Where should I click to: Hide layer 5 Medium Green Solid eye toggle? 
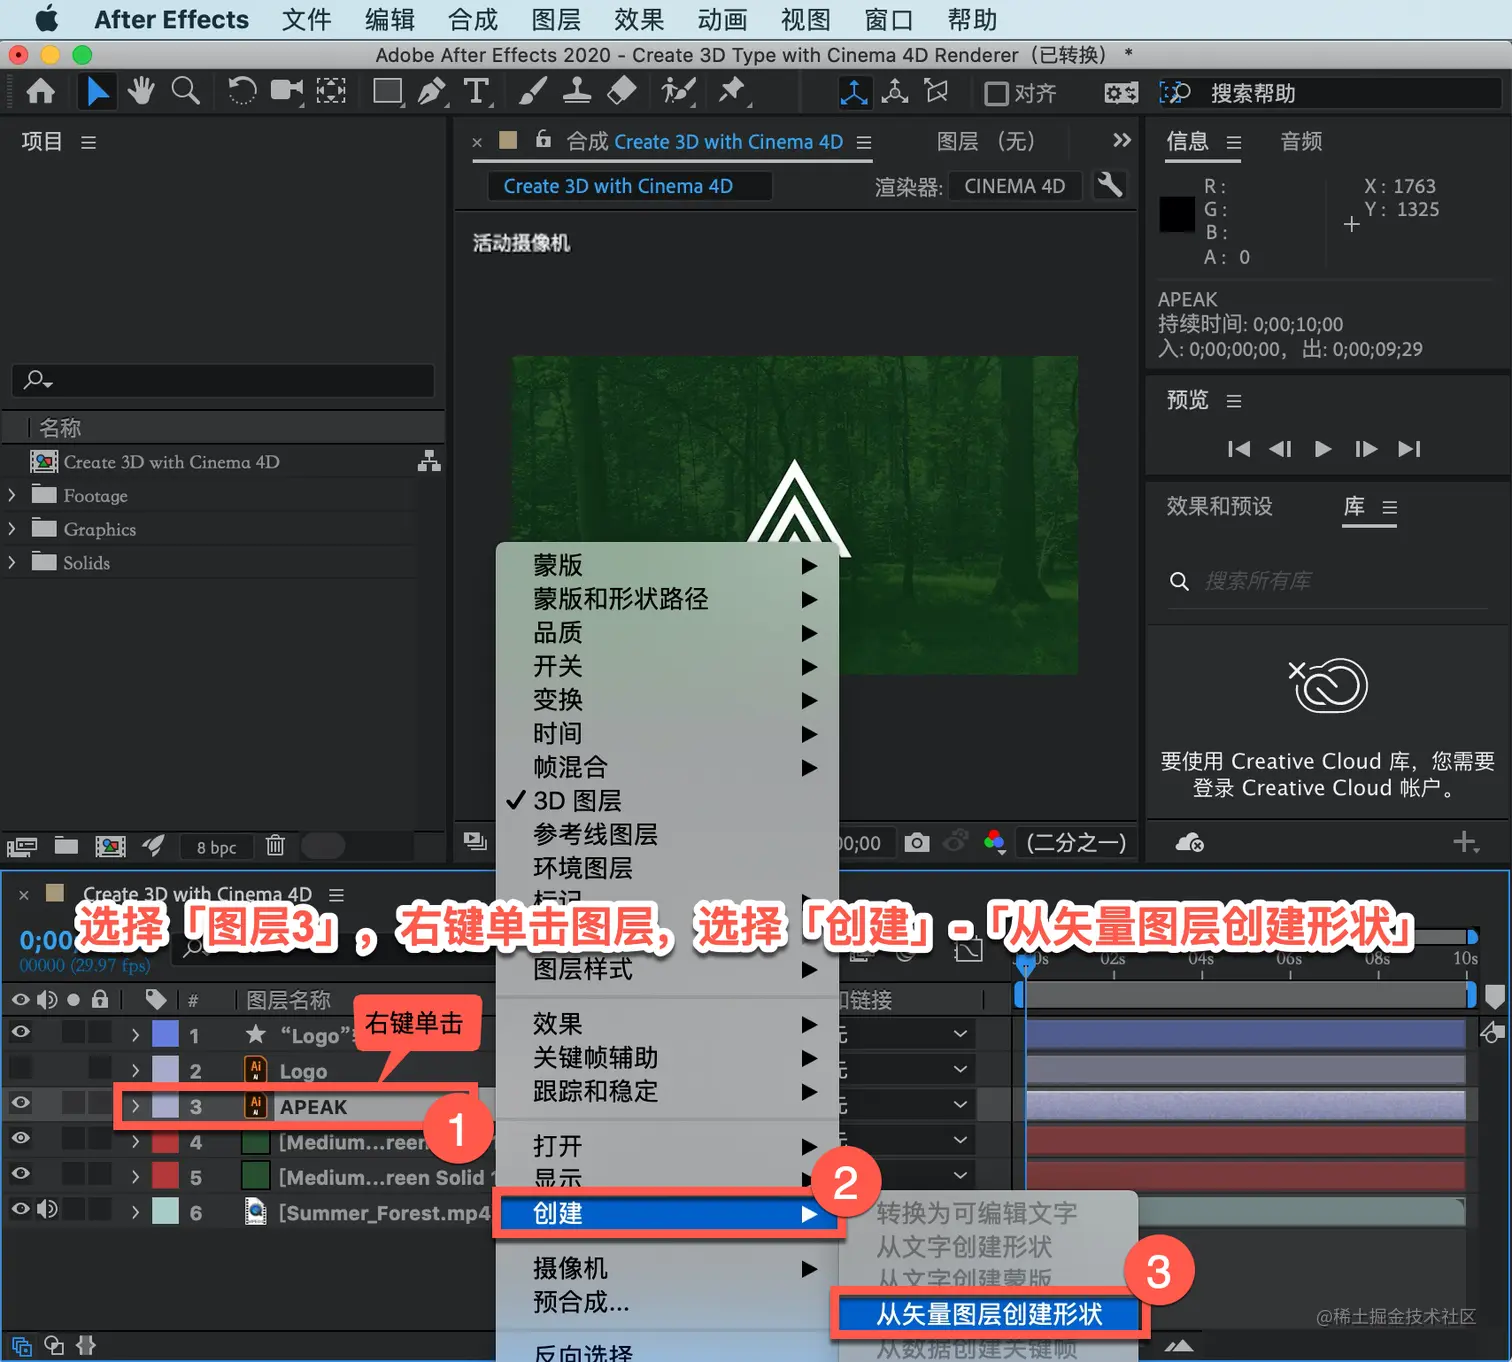click(x=20, y=1173)
